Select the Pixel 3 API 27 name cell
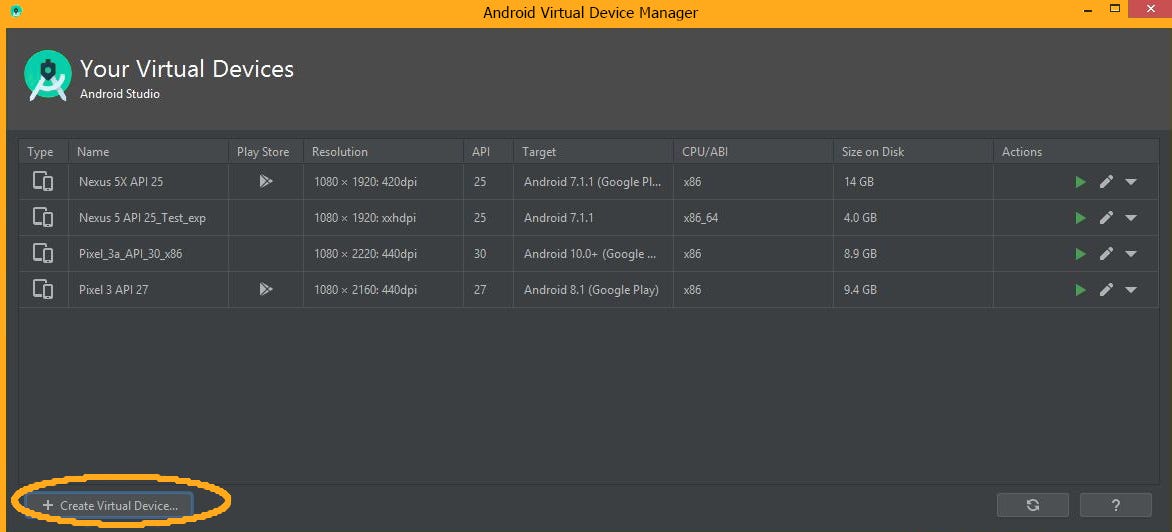The width and height of the screenshot is (1172, 532). (148, 289)
